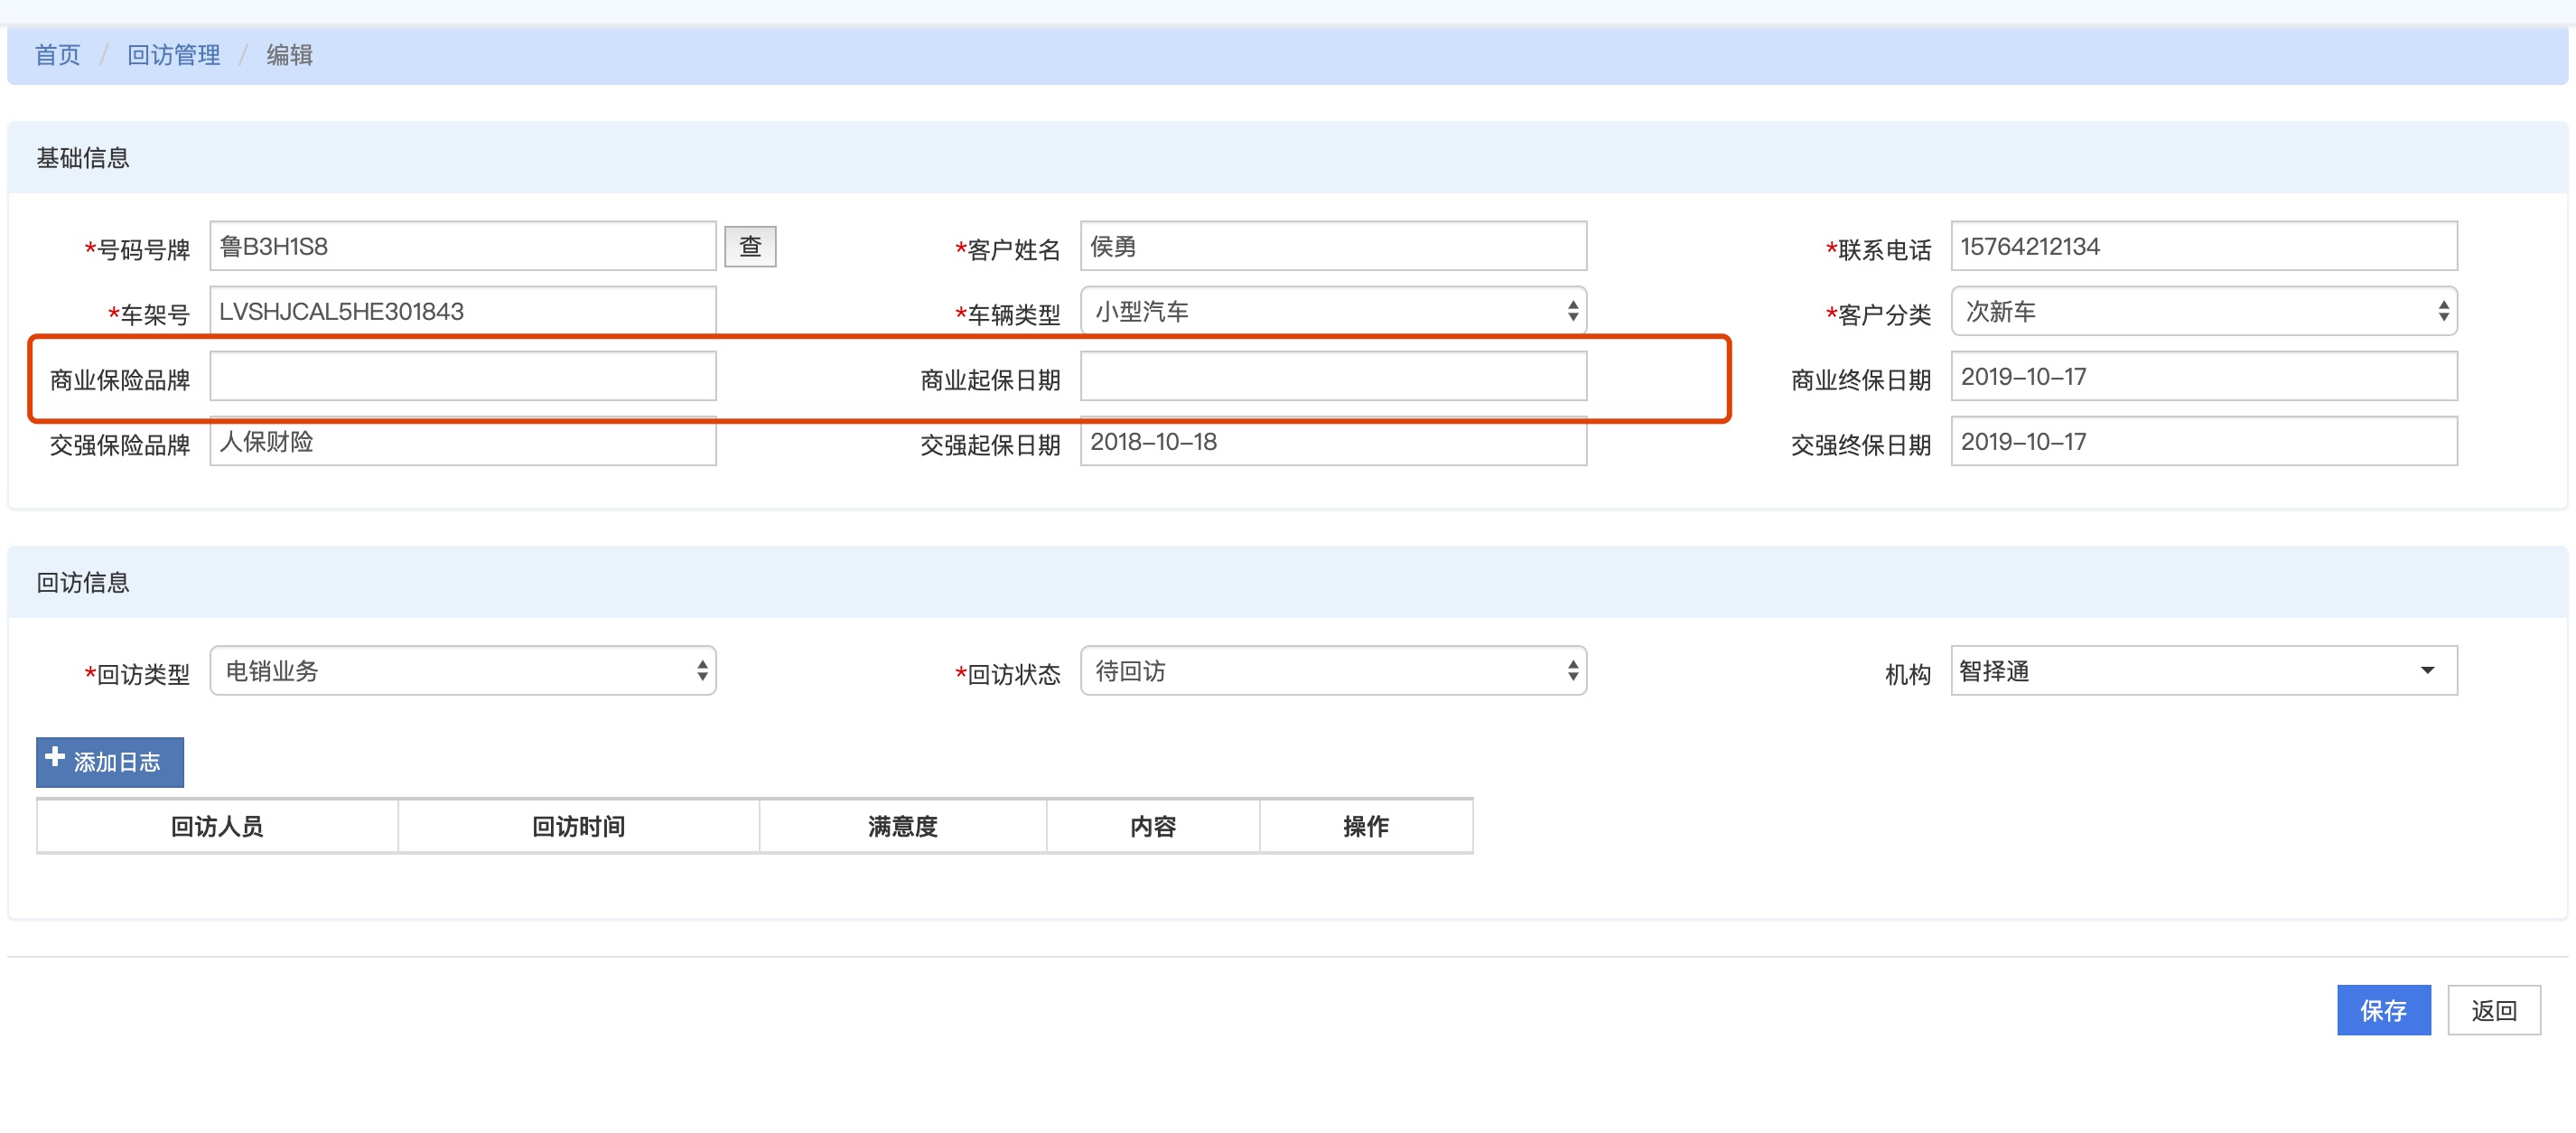Focus the 号码号牌 input field
2576x1133 pixels.
pyautogui.click(x=462, y=246)
